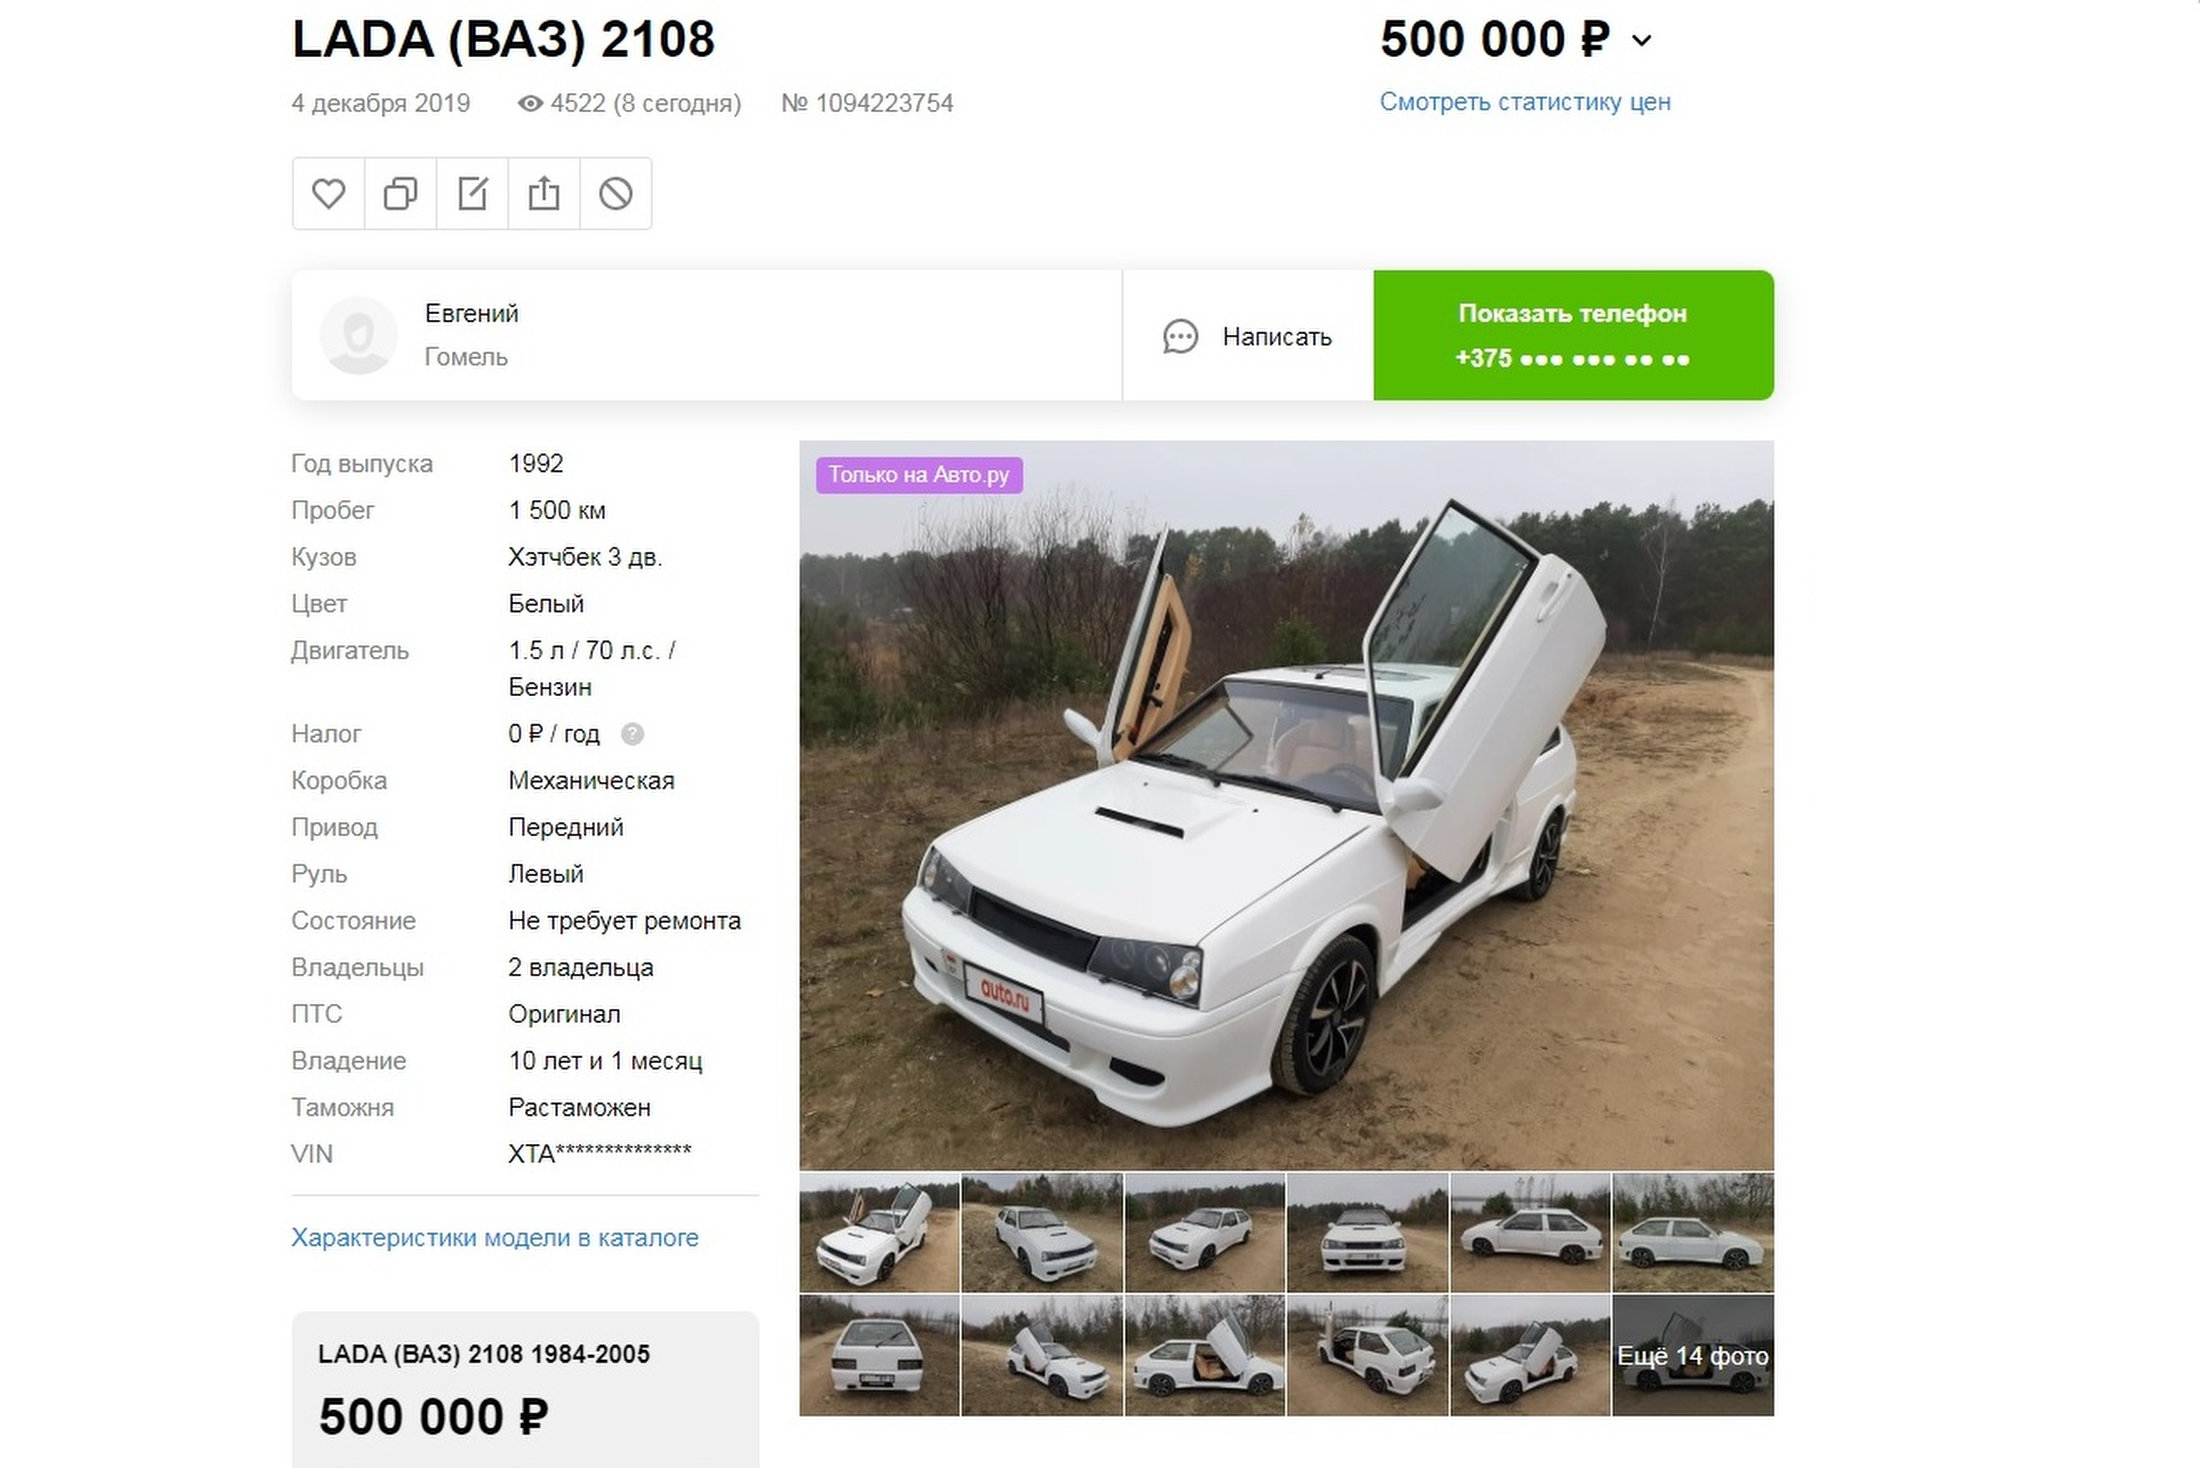Open Смотреть статистику цен link

click(1525, 102)
